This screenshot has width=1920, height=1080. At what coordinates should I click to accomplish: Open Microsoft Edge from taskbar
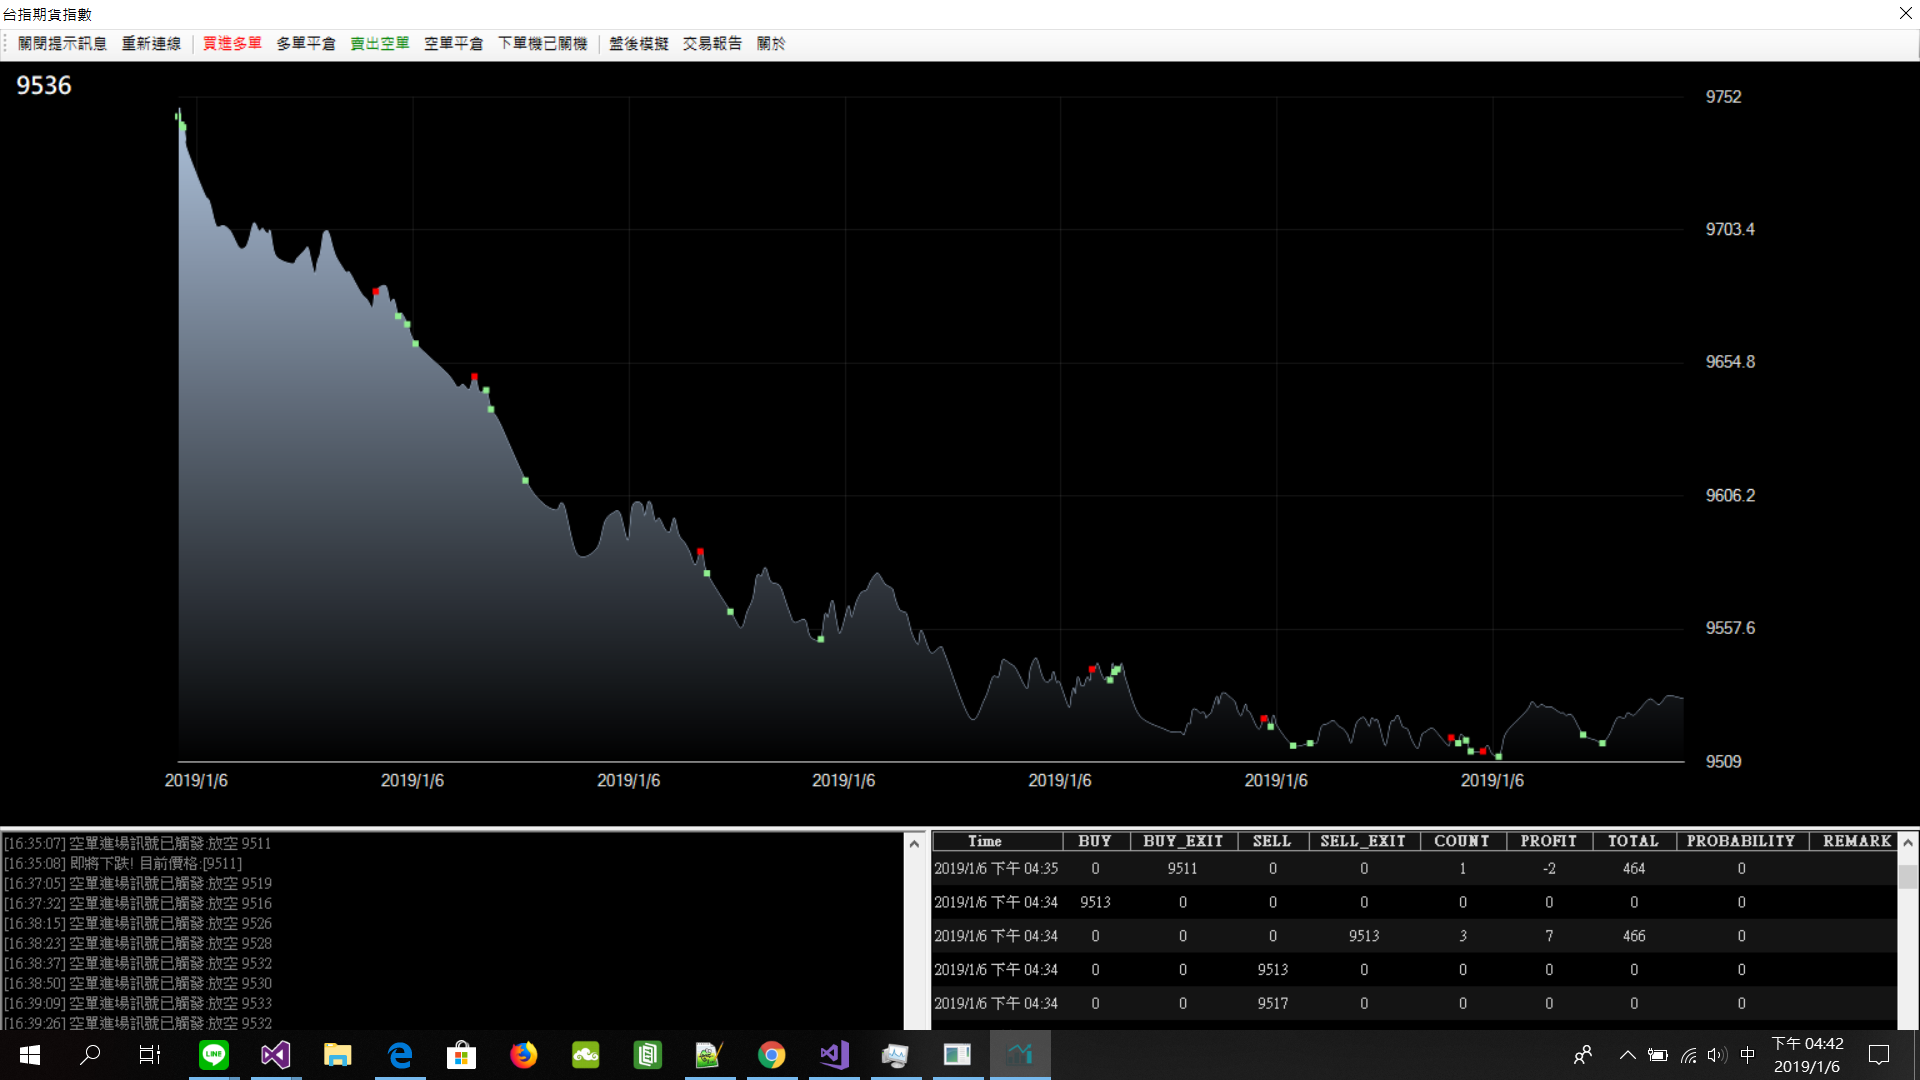400,1055
